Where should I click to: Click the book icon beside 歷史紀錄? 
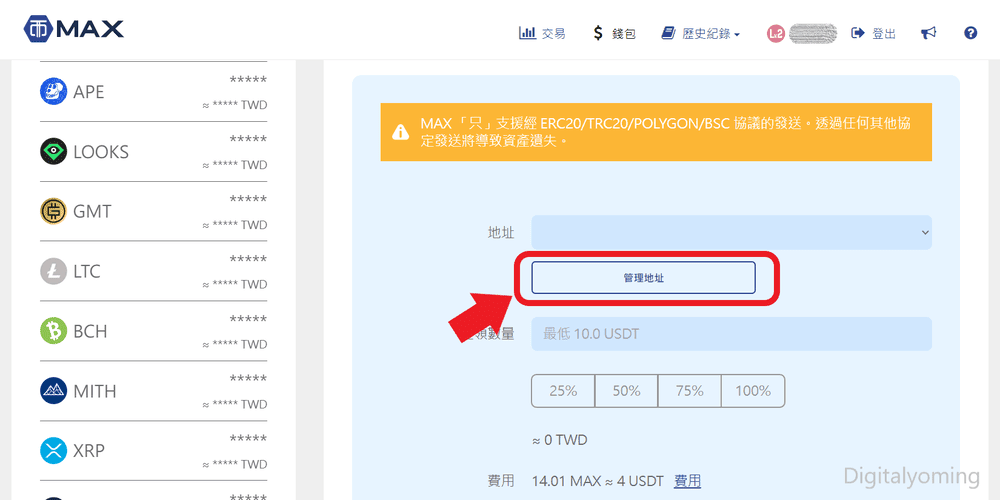(x=668, y=33)
